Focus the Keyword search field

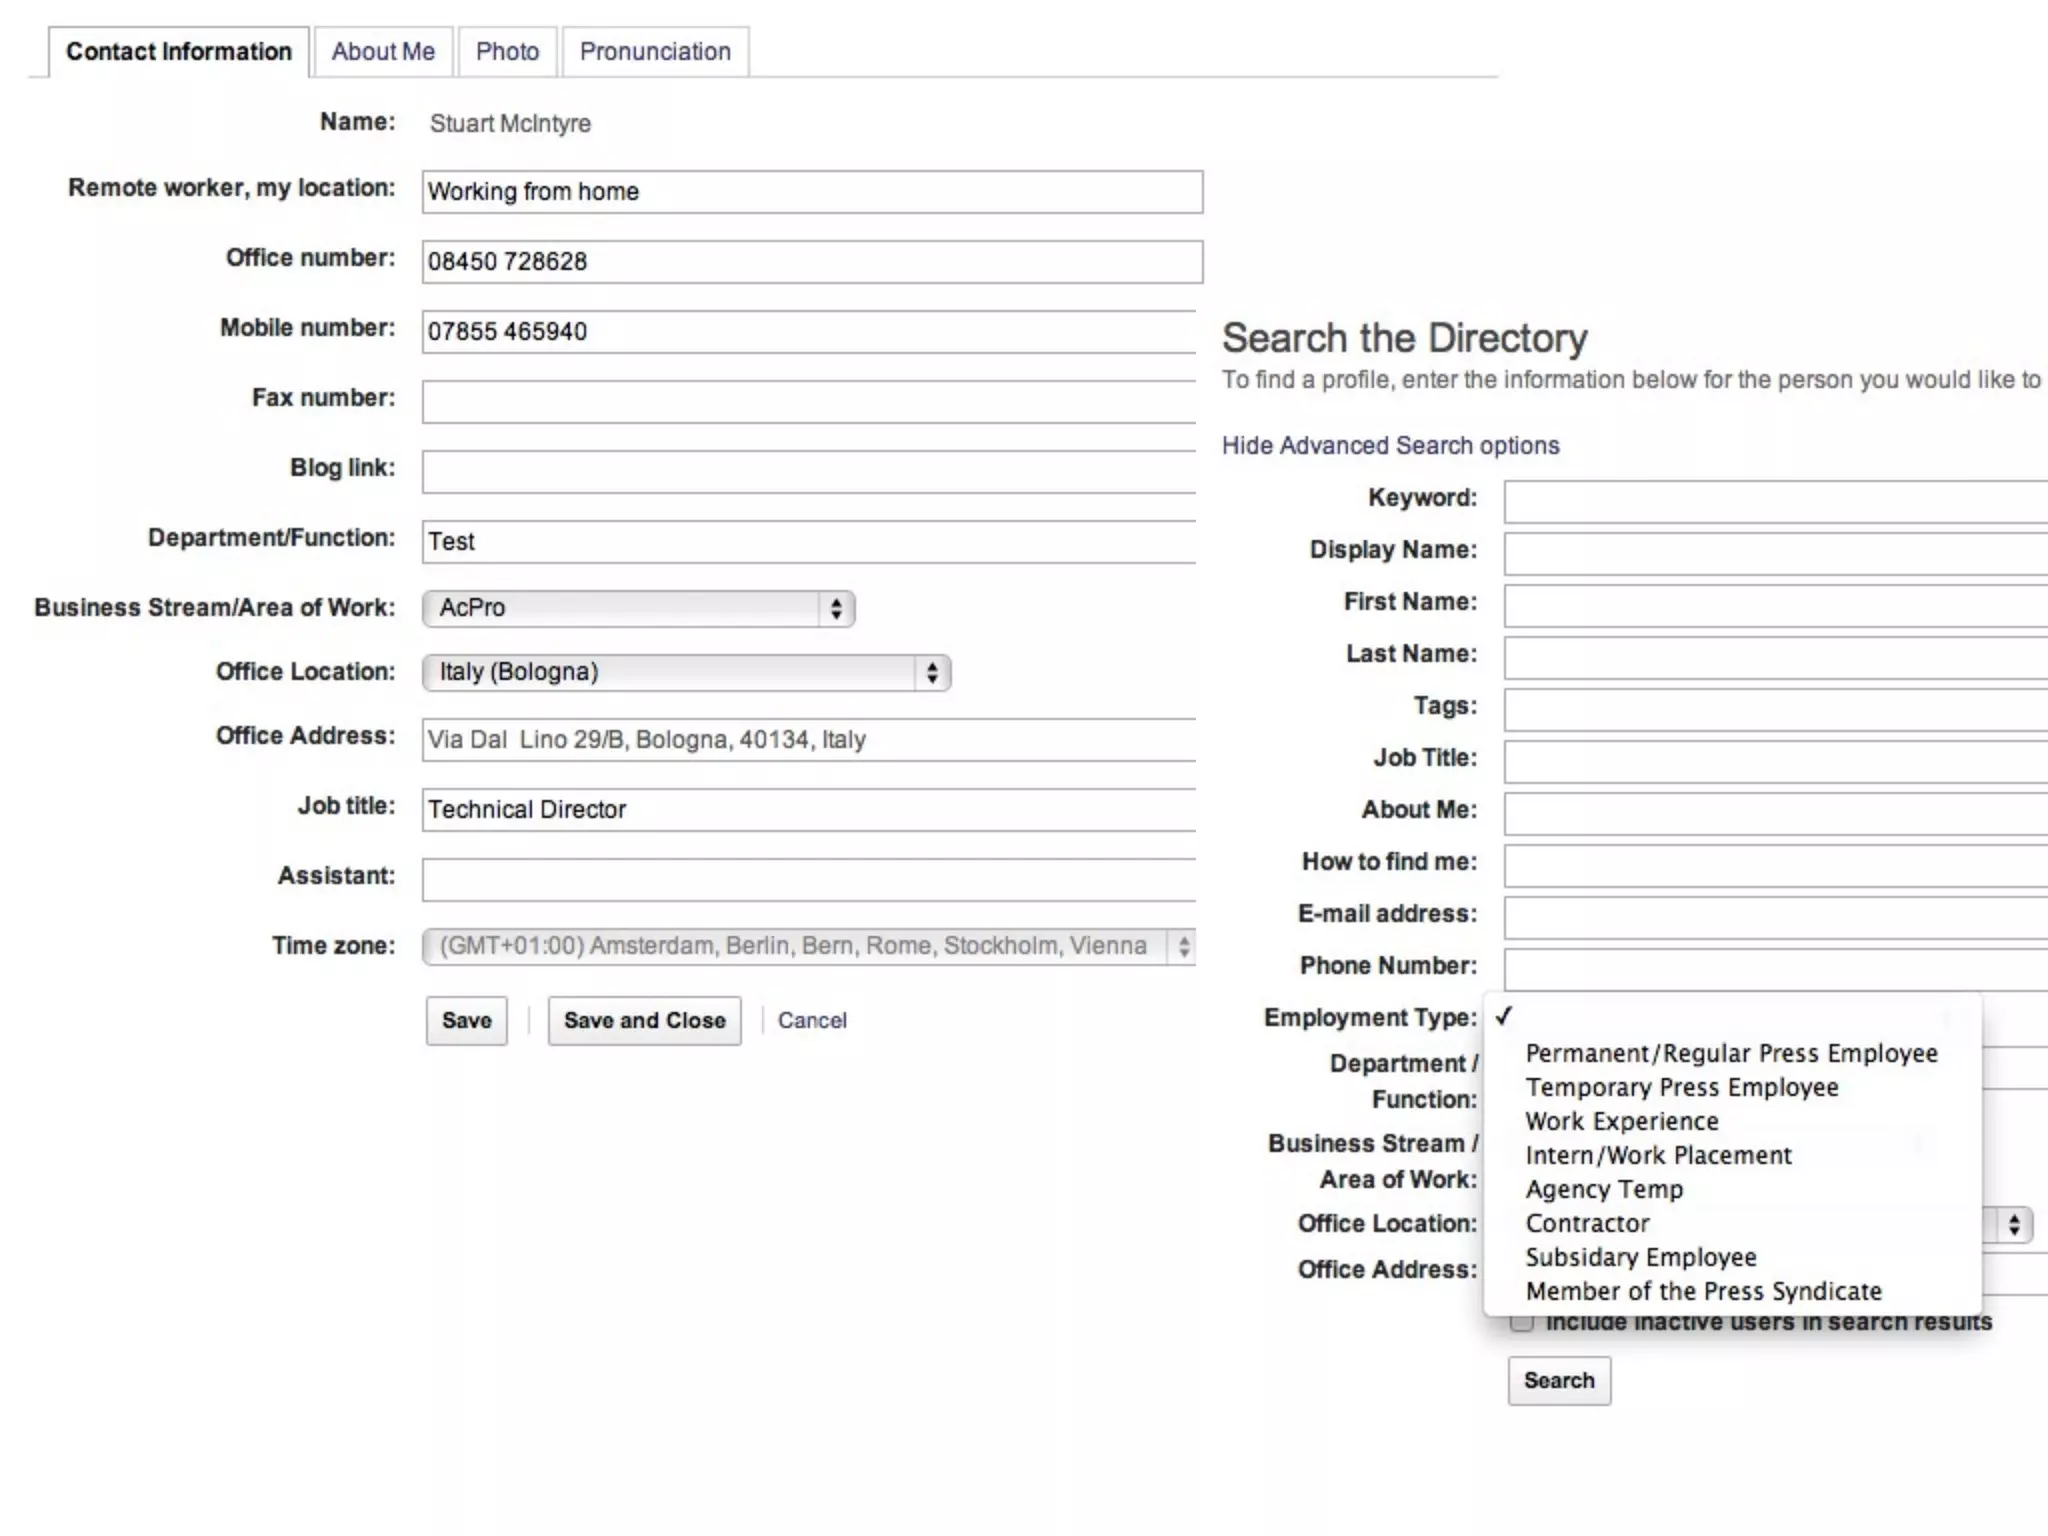click(1775, 502)
